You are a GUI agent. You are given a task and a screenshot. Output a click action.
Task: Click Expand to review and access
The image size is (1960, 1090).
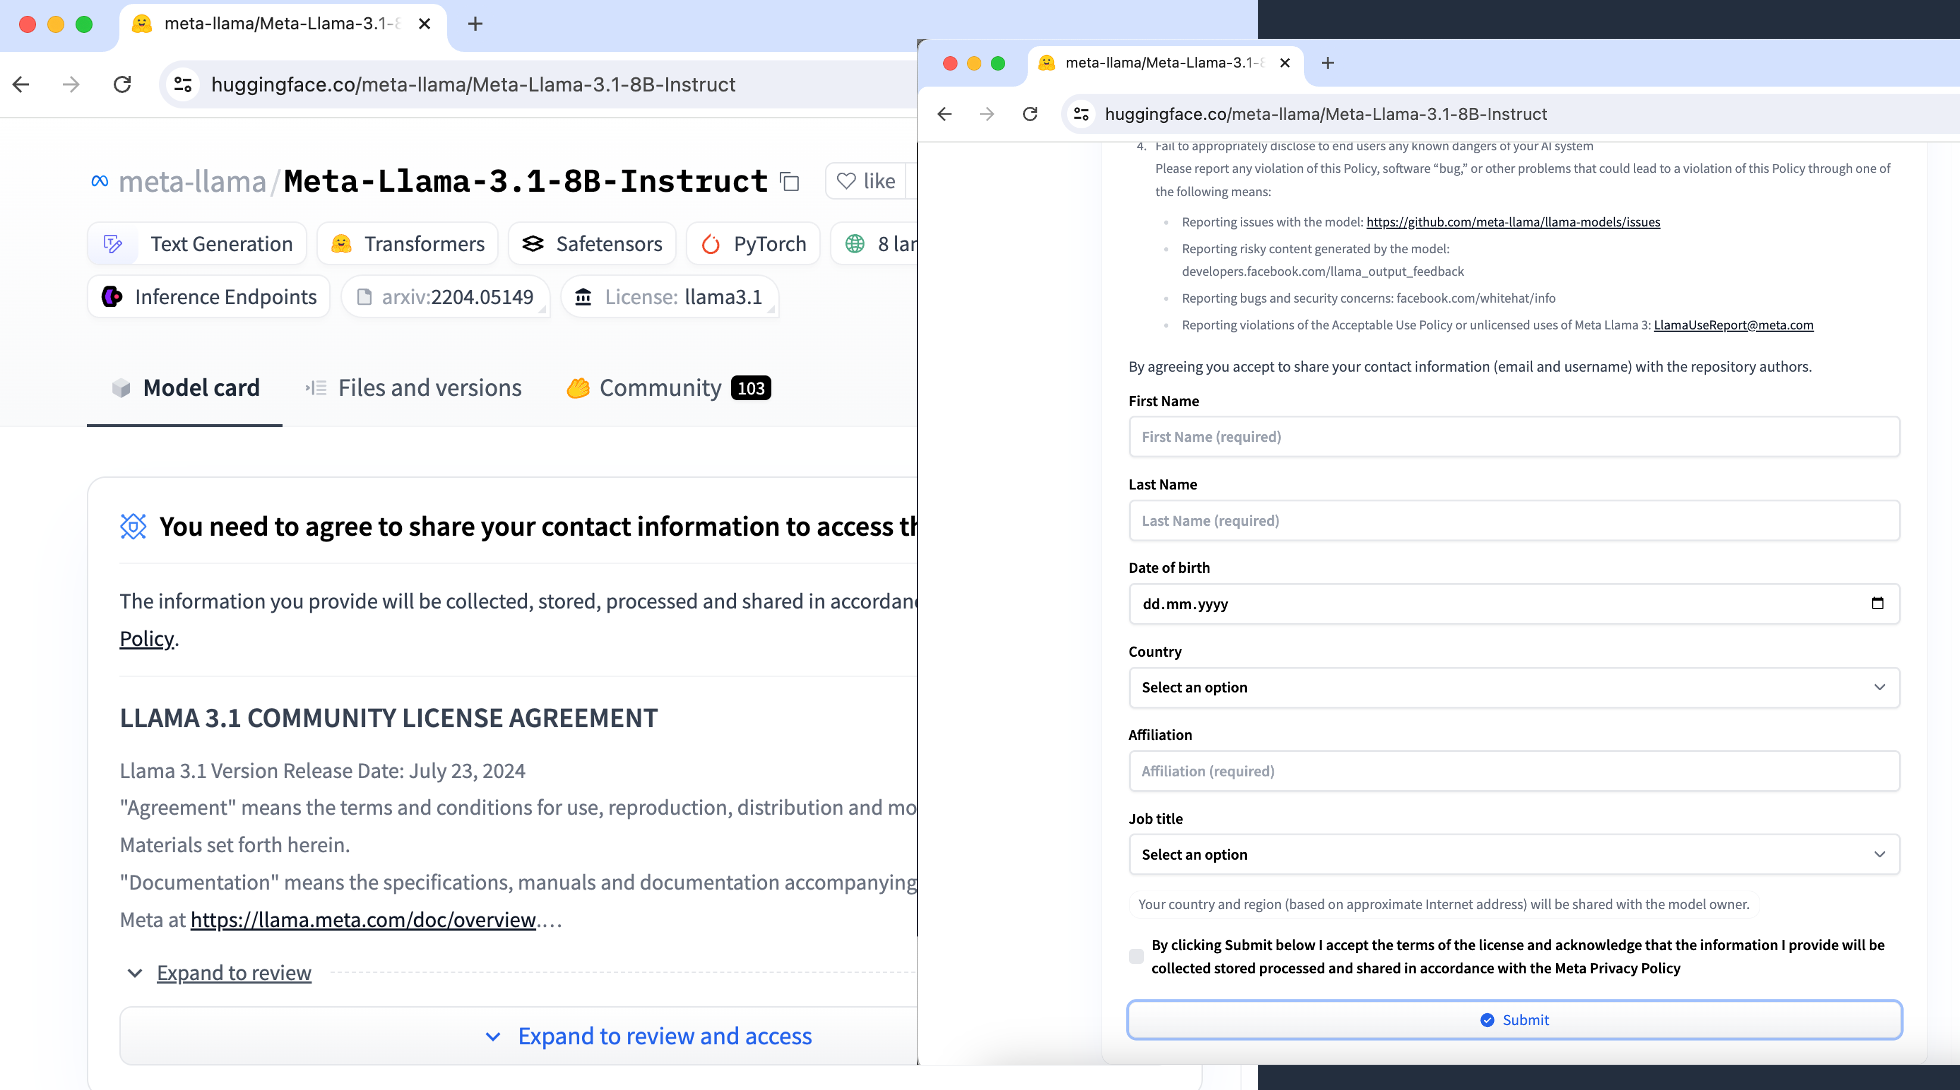[x=664, y=1036]
